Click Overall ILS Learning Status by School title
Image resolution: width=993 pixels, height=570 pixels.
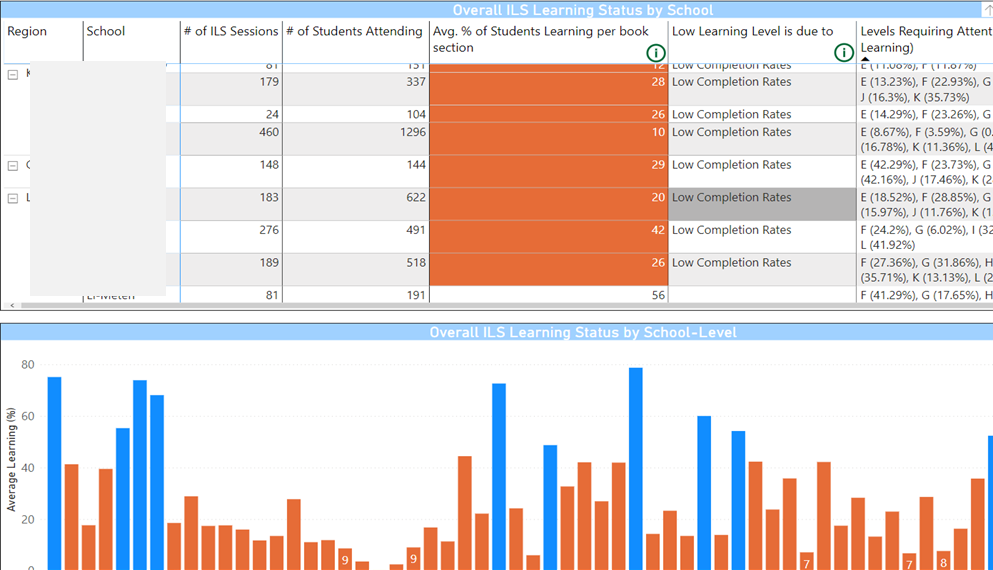[x=583, y=10]
